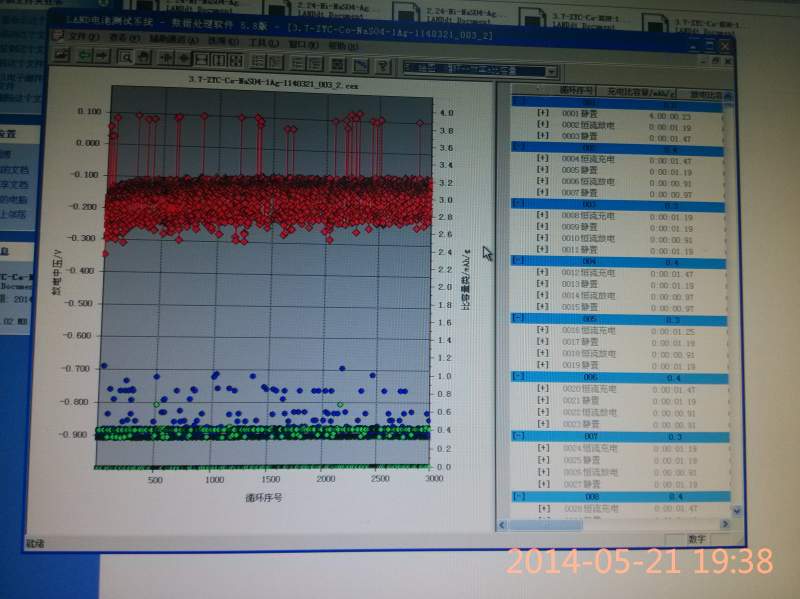Expand step 0012 恒流充电
800x599 pixels.
[543, 272]
